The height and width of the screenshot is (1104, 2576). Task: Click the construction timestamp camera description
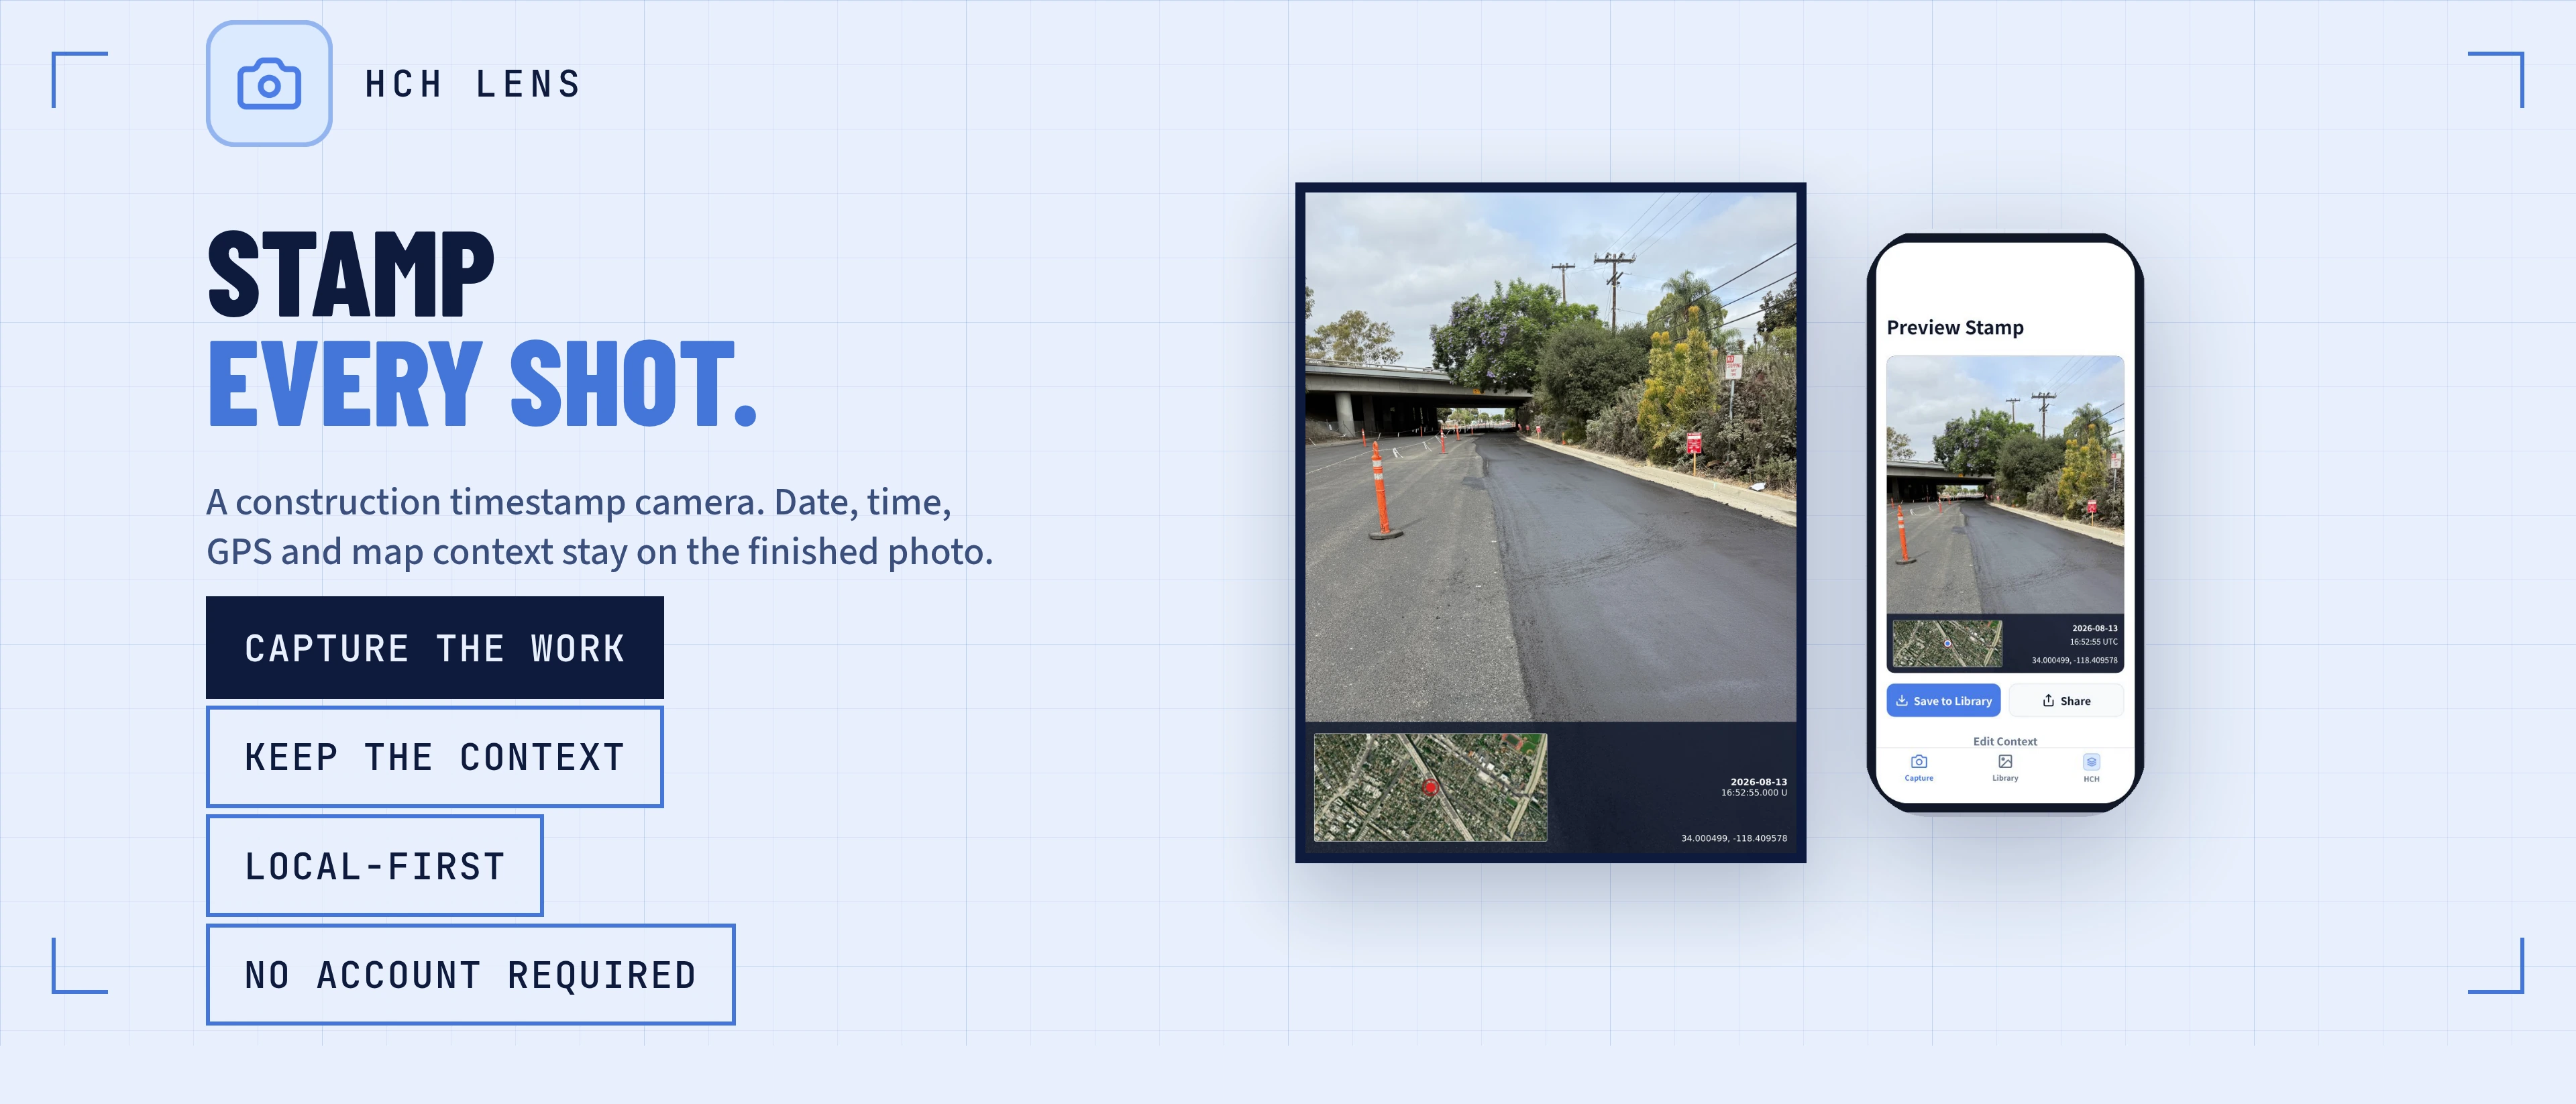(x=599, y=526)
